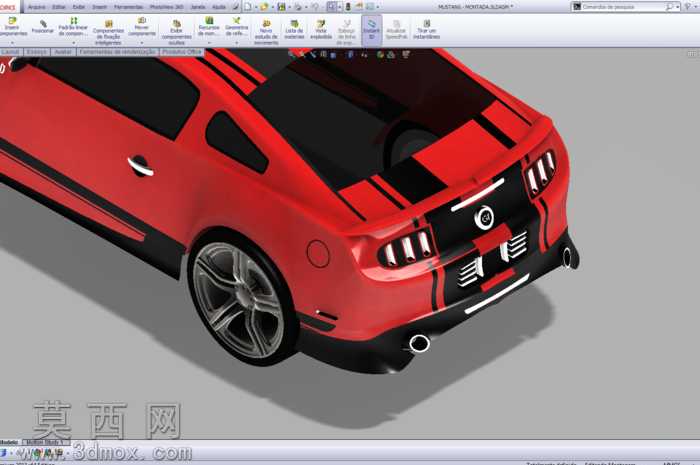Expand the Open file dropdown arrow
700x465 pixels.
(x=272, y=7)
